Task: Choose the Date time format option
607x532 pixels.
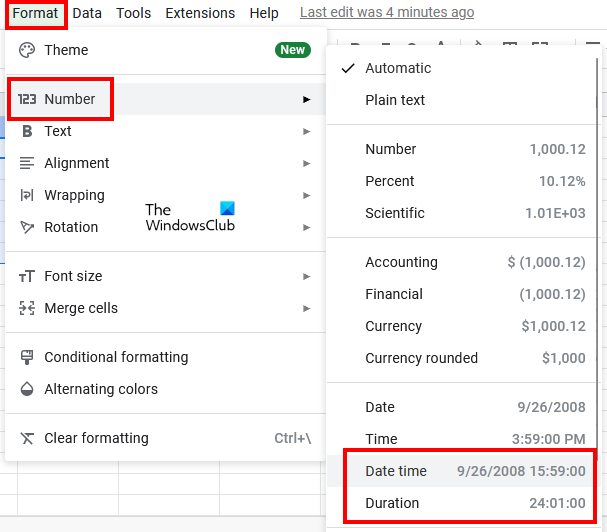Action: pos(396,471)
